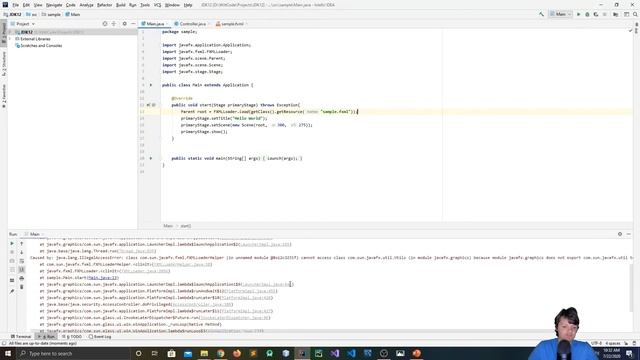Click the sample breadcrumb in navigation bar
Image resolution: width=640 pixels, height=360 pixels.
tap(51, 14)
